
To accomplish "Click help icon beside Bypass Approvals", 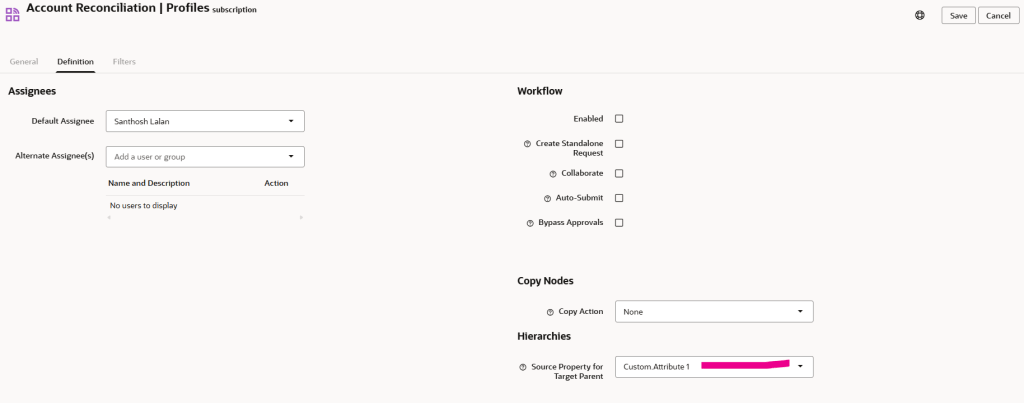I will coord(530,223).
